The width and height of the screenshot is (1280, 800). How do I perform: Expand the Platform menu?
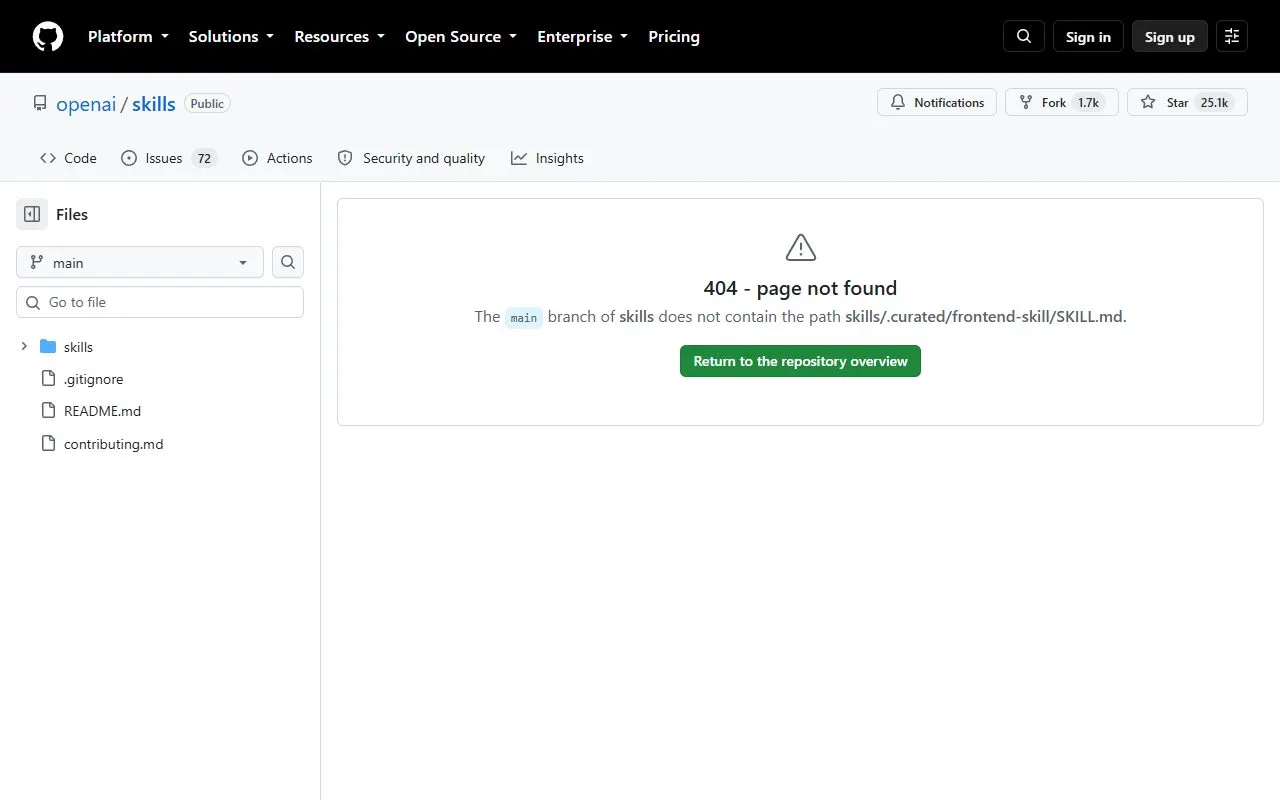pos(128,36)
